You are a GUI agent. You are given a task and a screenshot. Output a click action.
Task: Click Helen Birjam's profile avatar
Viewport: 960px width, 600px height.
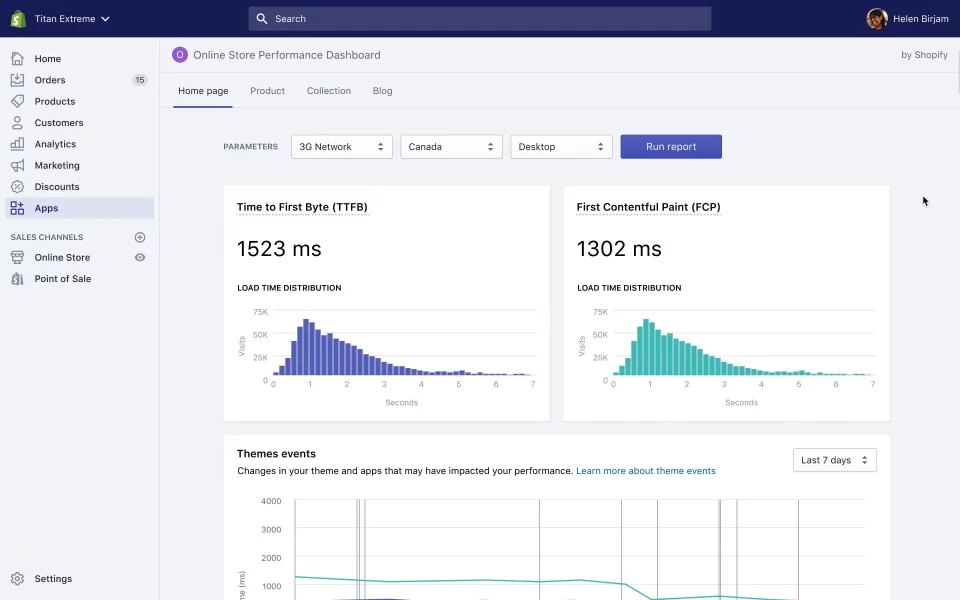877,18
